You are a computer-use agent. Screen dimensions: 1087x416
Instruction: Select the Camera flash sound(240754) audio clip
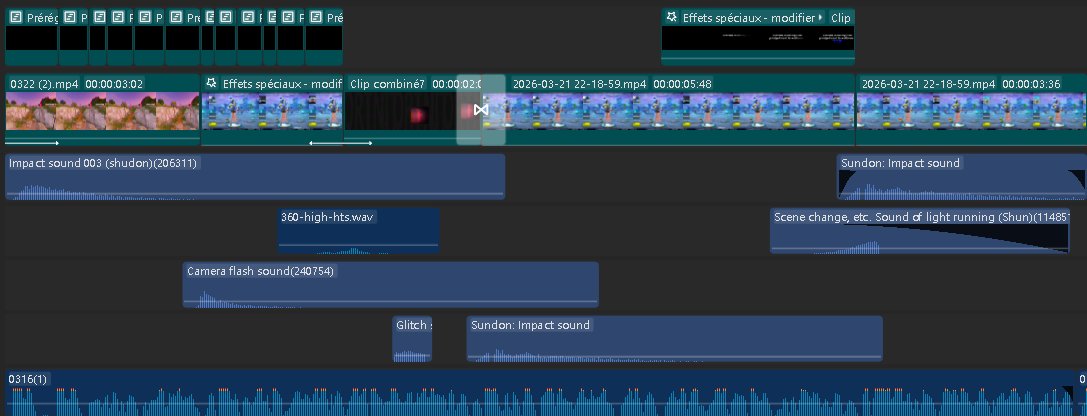pos(390,285)
